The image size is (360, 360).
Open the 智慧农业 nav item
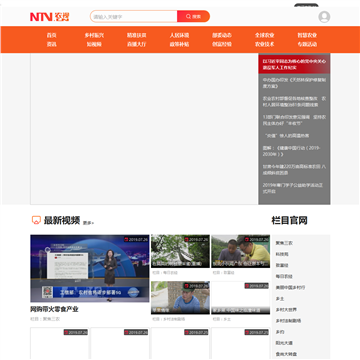[307, 35]
